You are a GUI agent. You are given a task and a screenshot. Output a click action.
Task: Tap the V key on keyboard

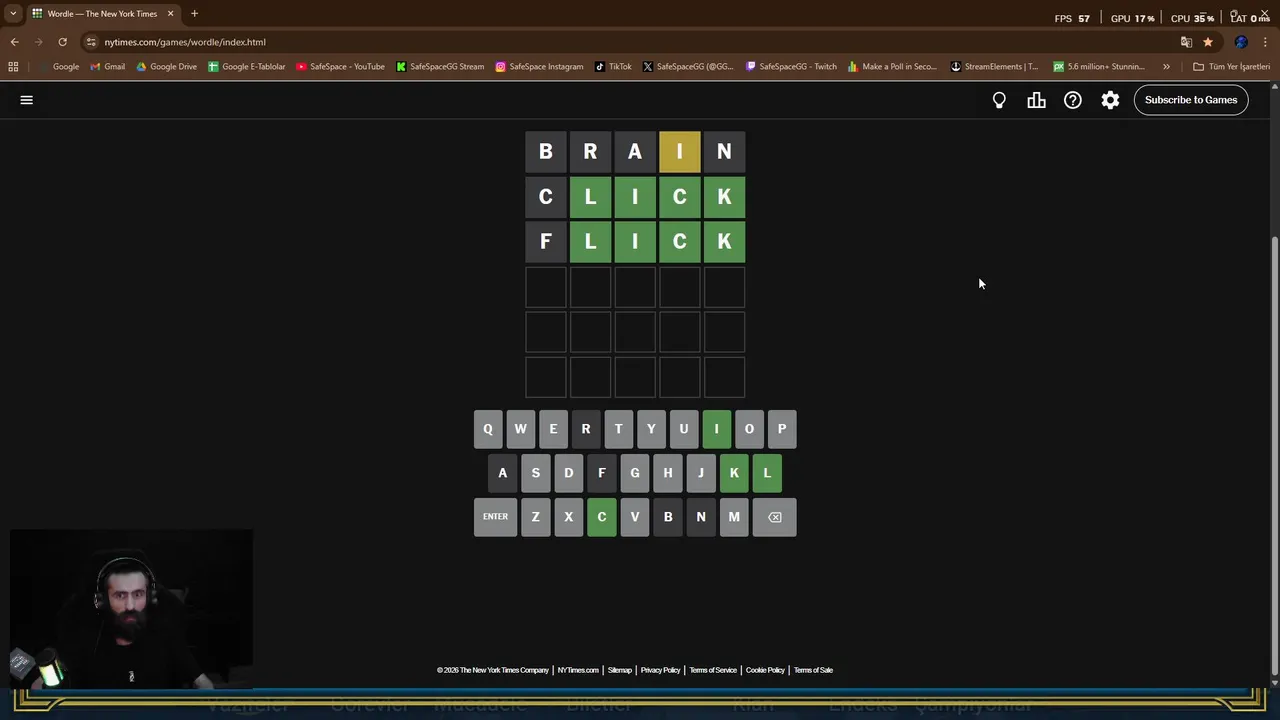pyautogui.click(x=634, y=517)
